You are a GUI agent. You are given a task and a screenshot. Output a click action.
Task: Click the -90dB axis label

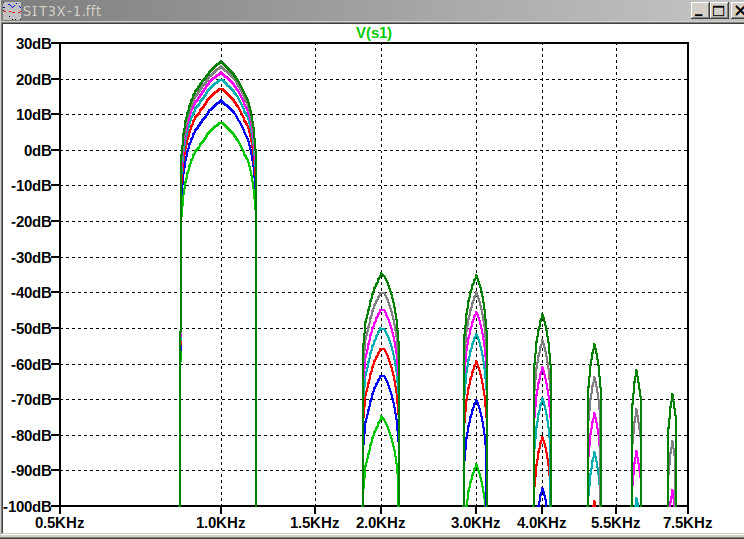31,471
